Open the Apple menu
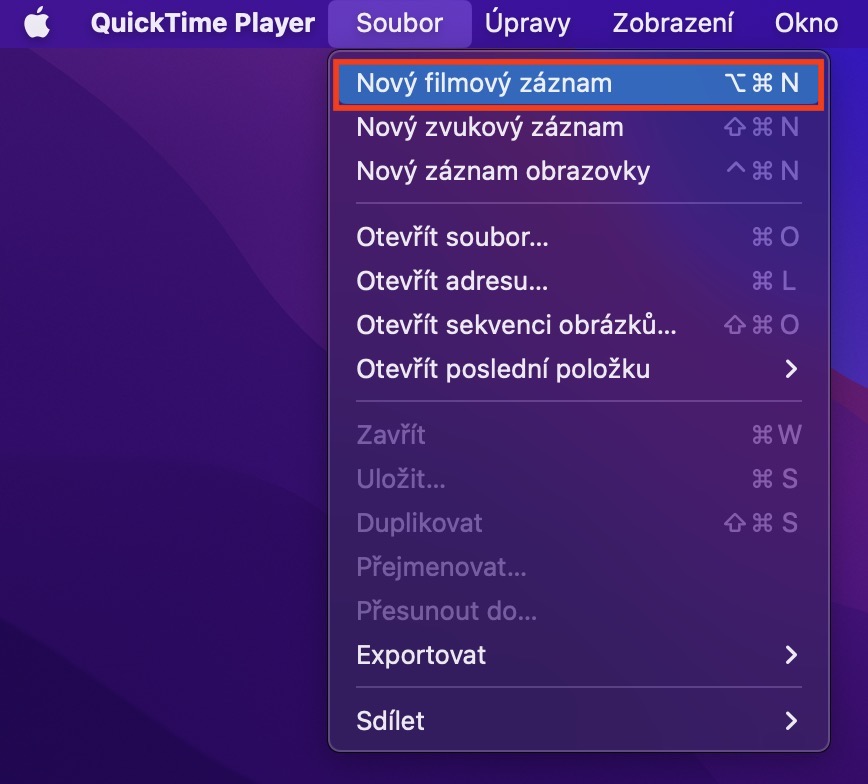This screenshot has height=784, width=868. pos(37,23)
